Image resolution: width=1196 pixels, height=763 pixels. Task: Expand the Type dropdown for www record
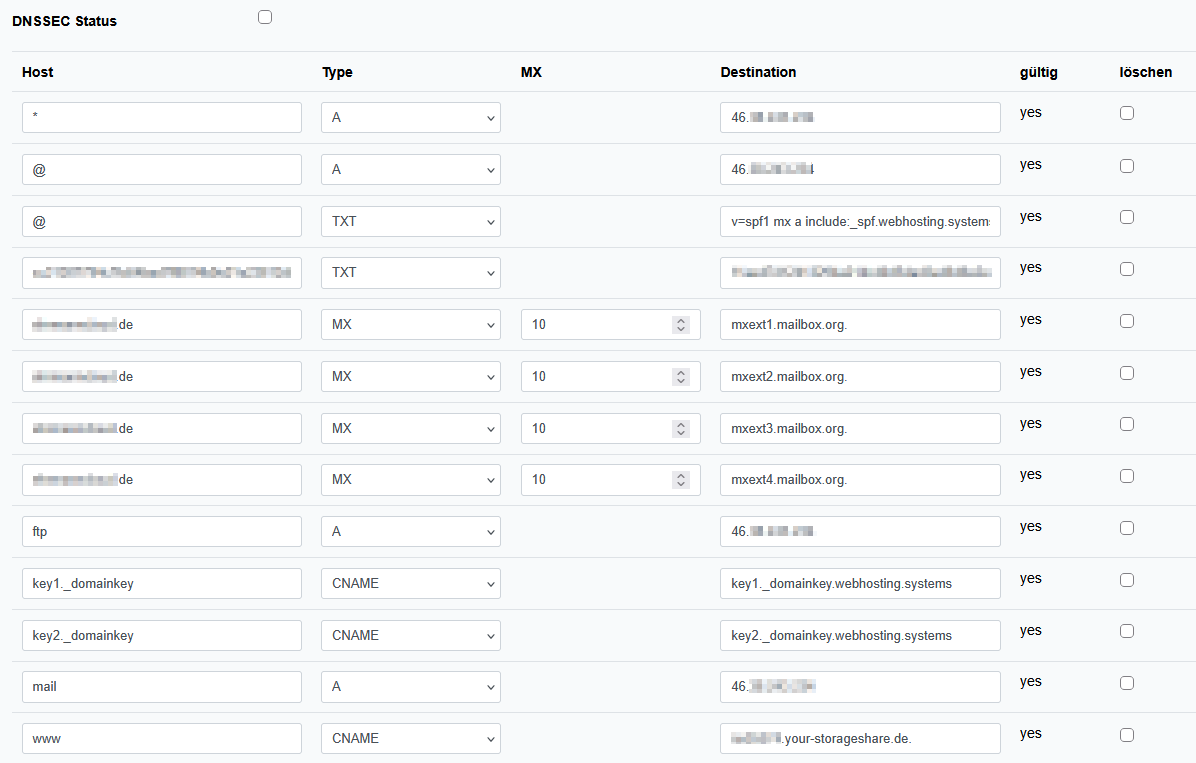pyautogui.click(x=410, y=739)
